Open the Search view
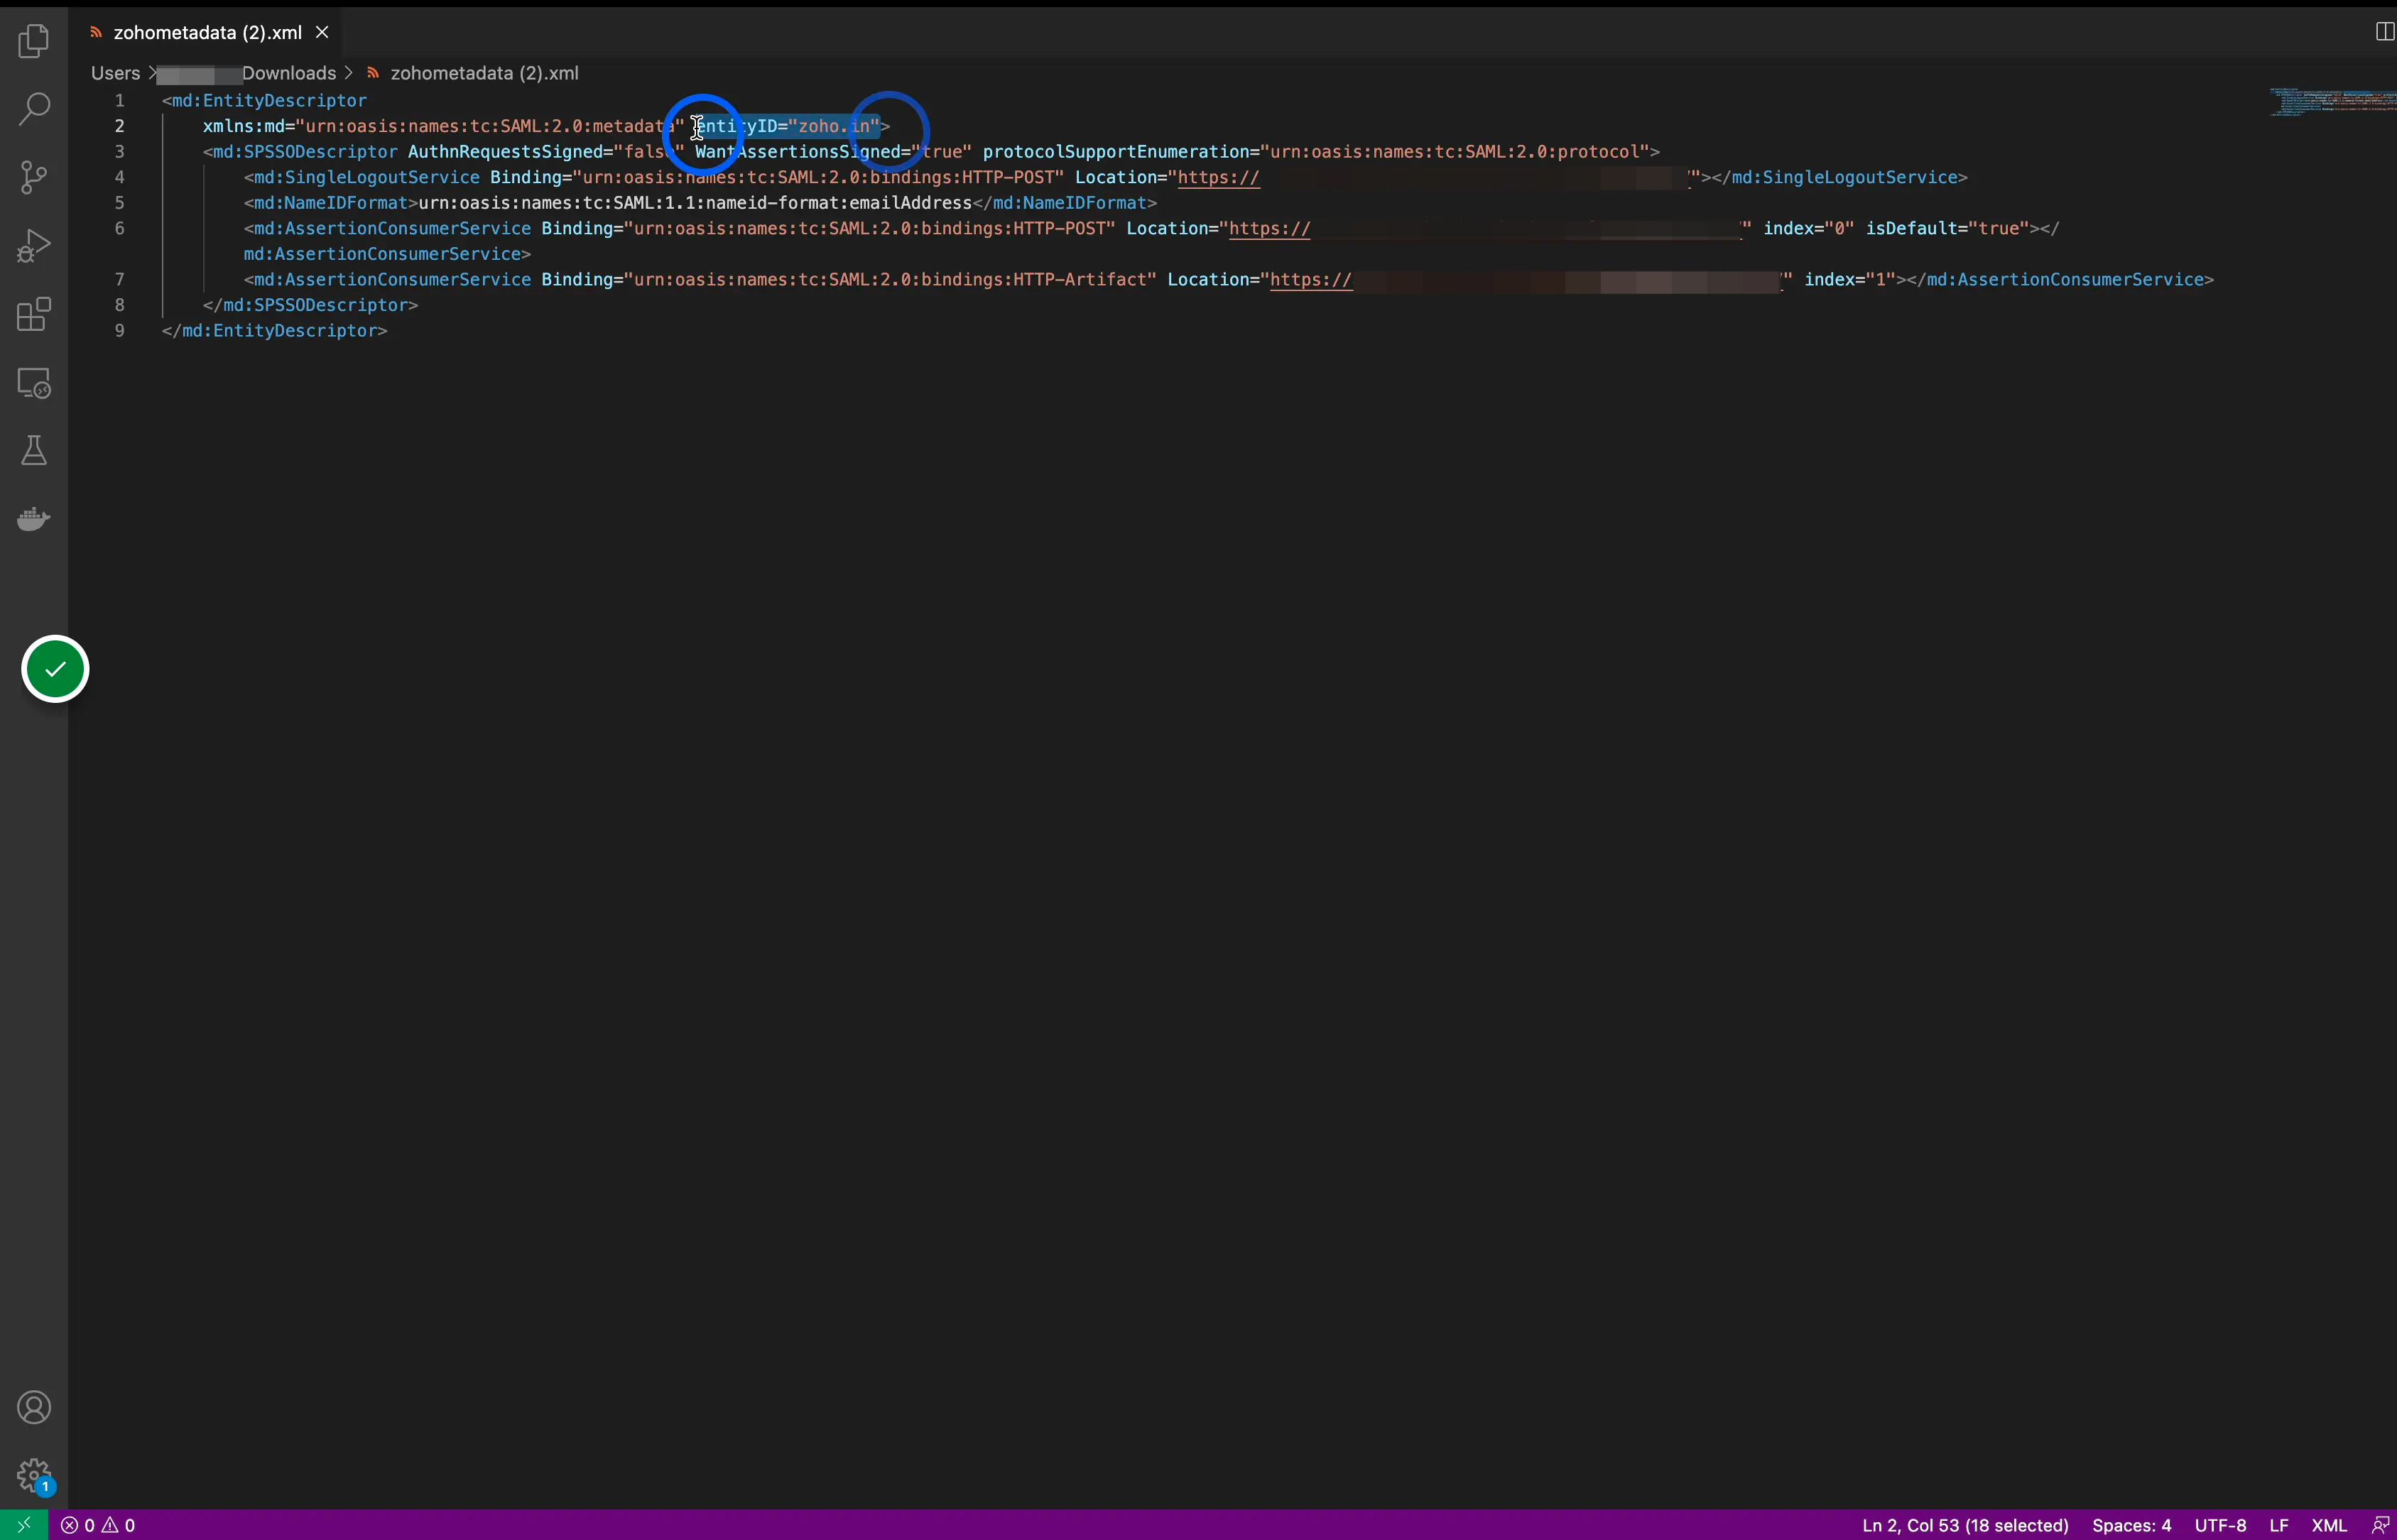Viewport: 2397px width, 1540px height. coord(34,109)
